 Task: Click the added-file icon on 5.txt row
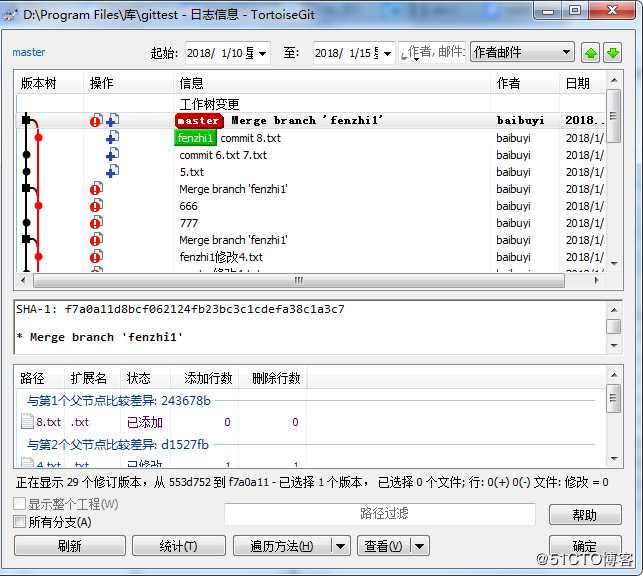tap(112, 171)
